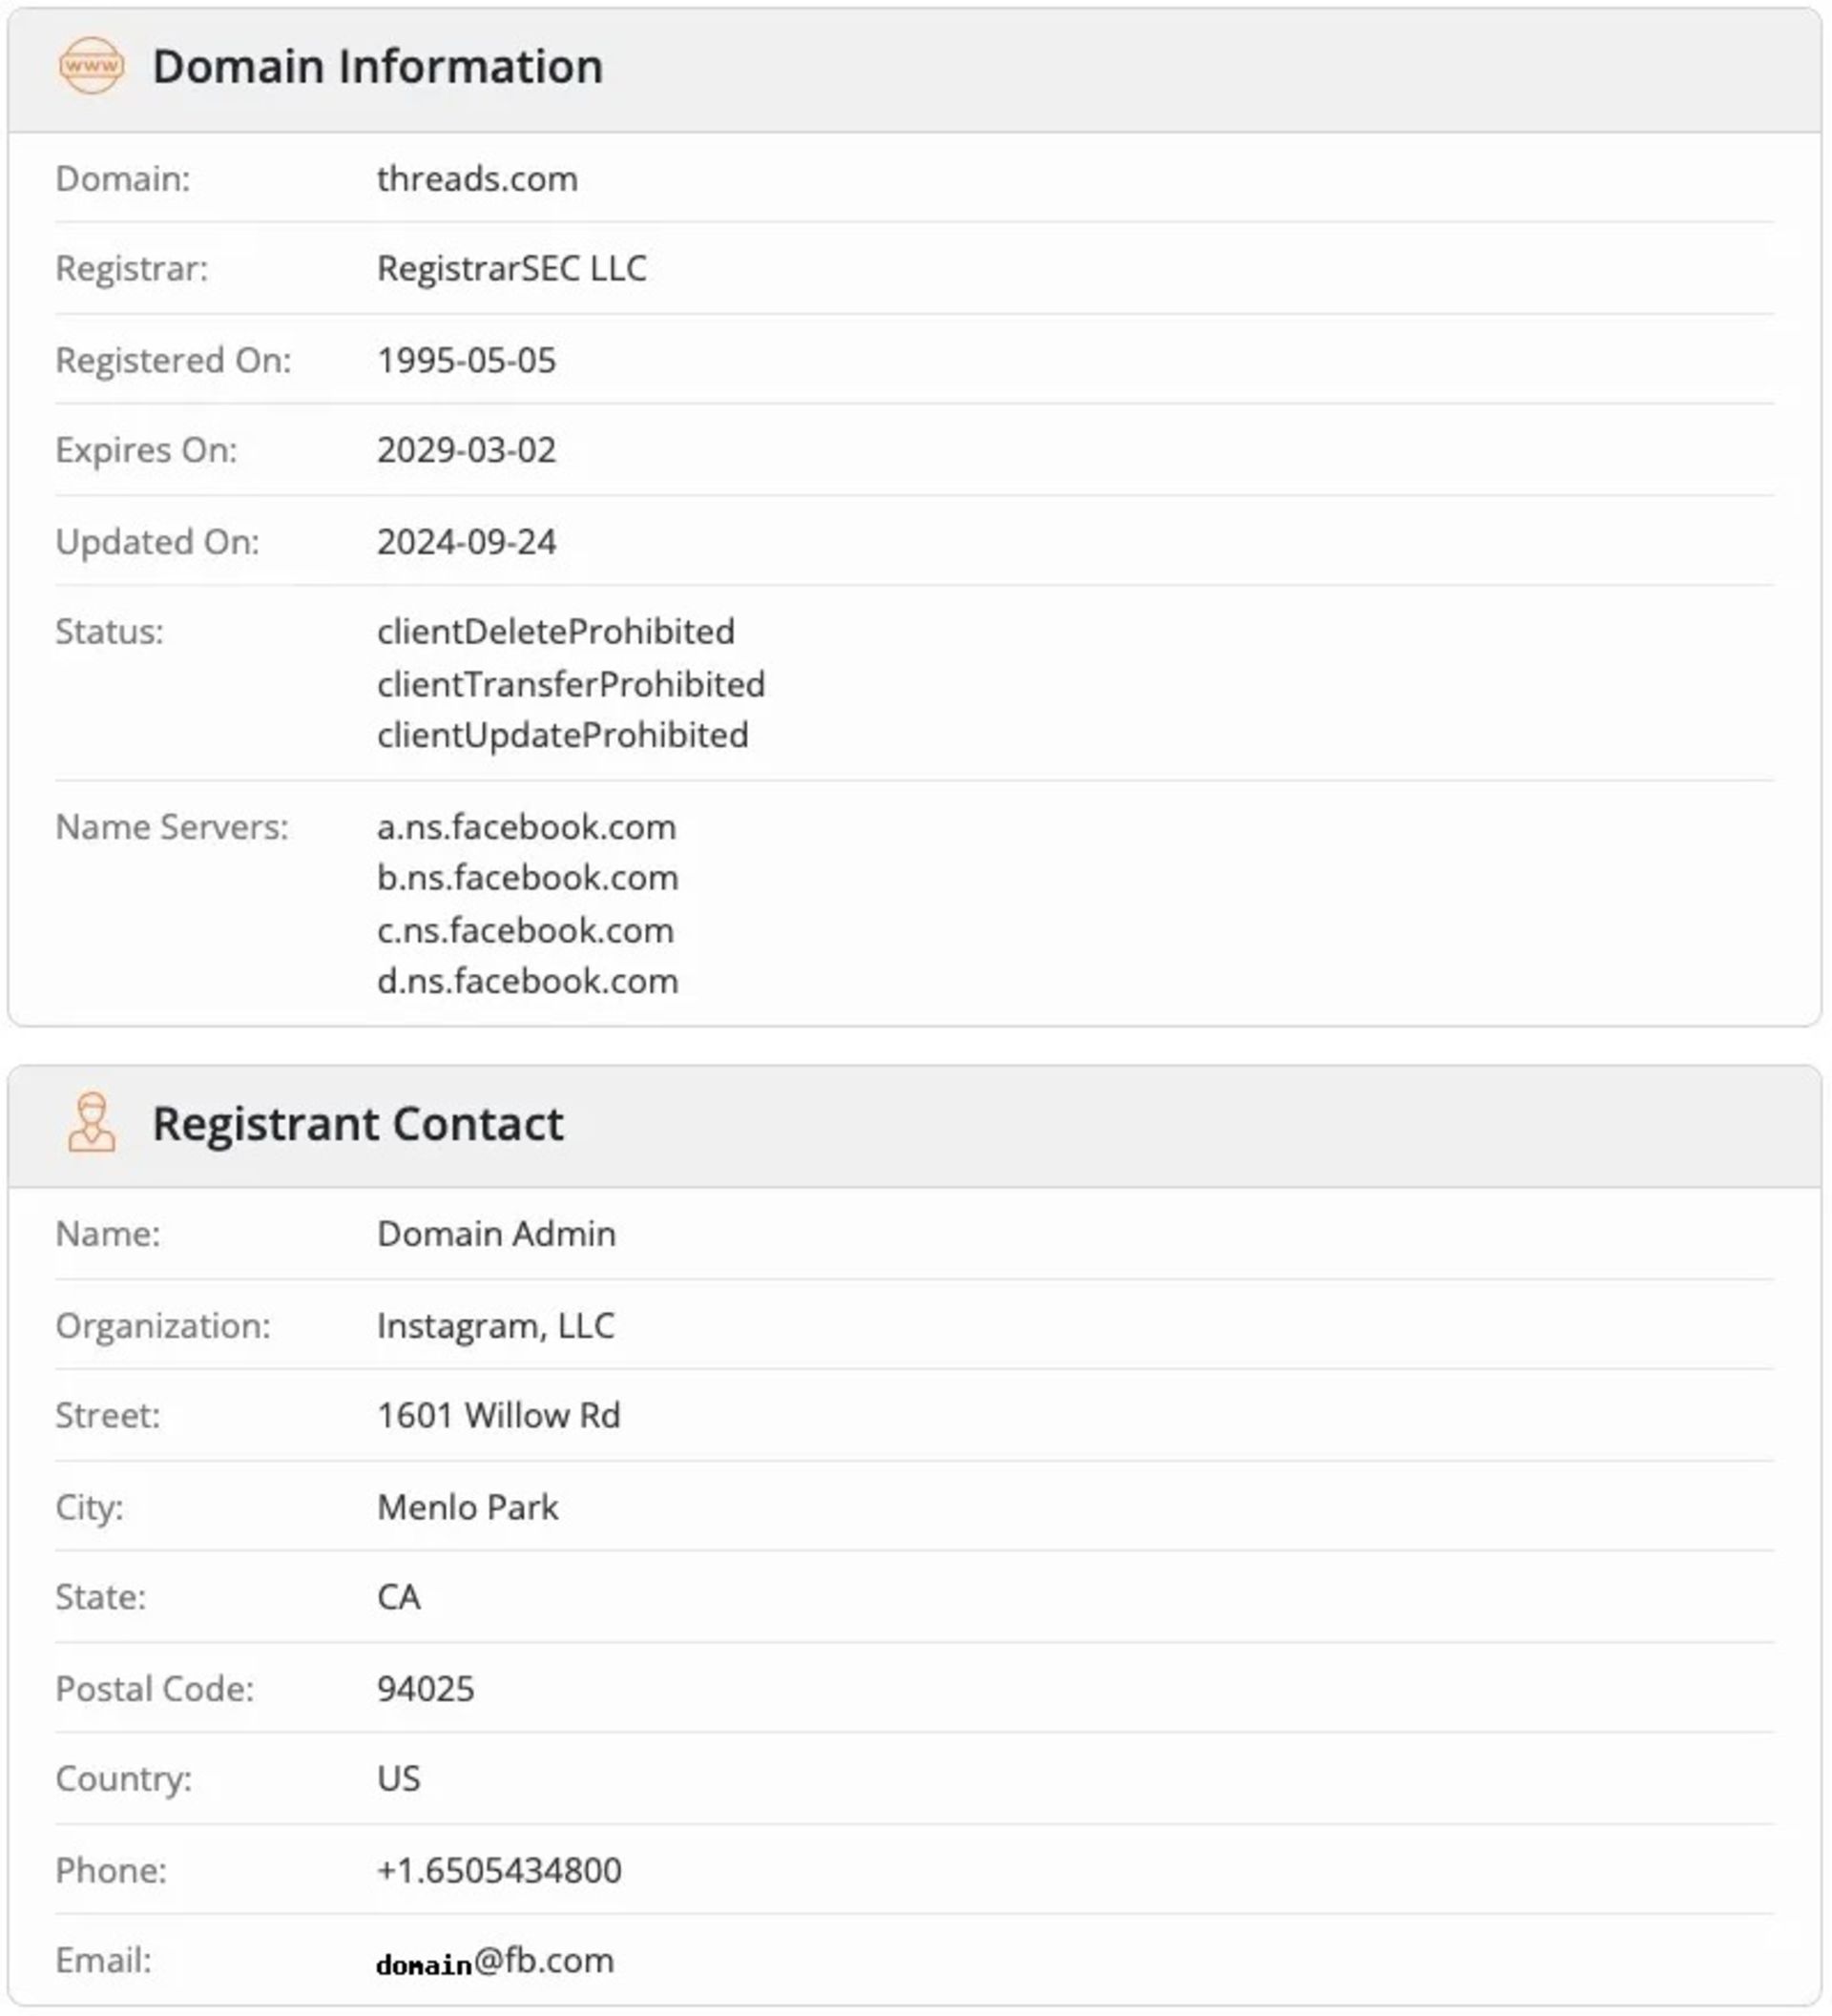1832x2016 pixels.
Task: Click the registration date 1995-05-05
Action: click(466, 360)
